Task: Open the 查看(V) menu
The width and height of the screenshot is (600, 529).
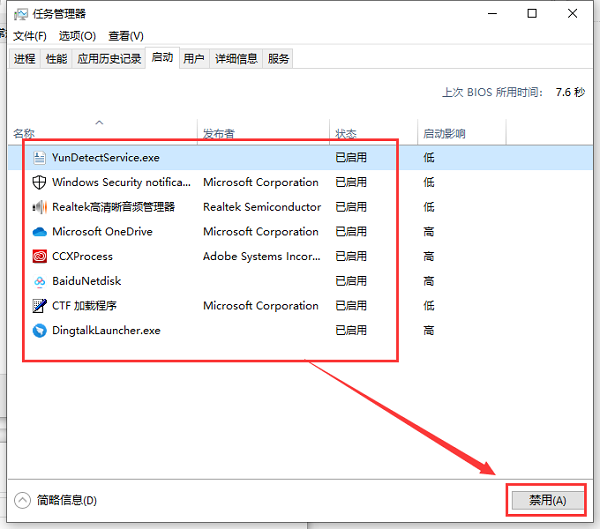Action: pos(125,36)
